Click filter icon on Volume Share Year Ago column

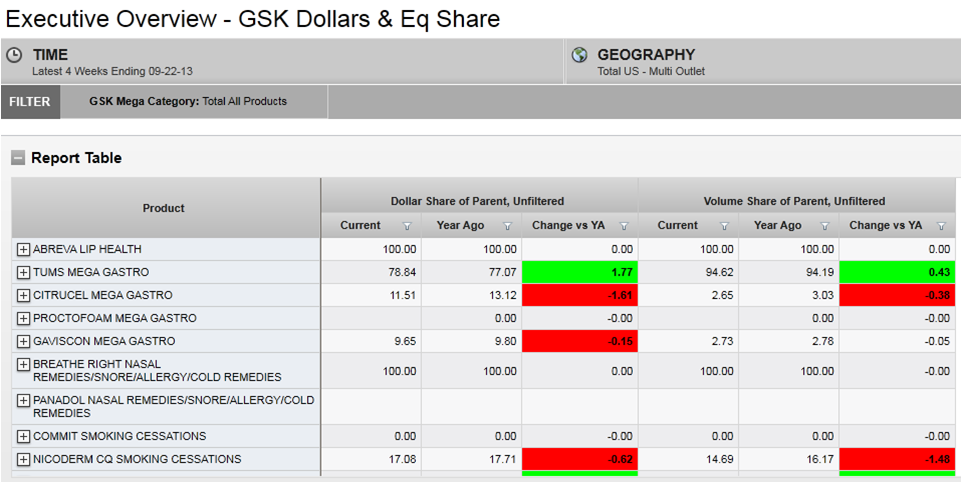tap(824, 226)
